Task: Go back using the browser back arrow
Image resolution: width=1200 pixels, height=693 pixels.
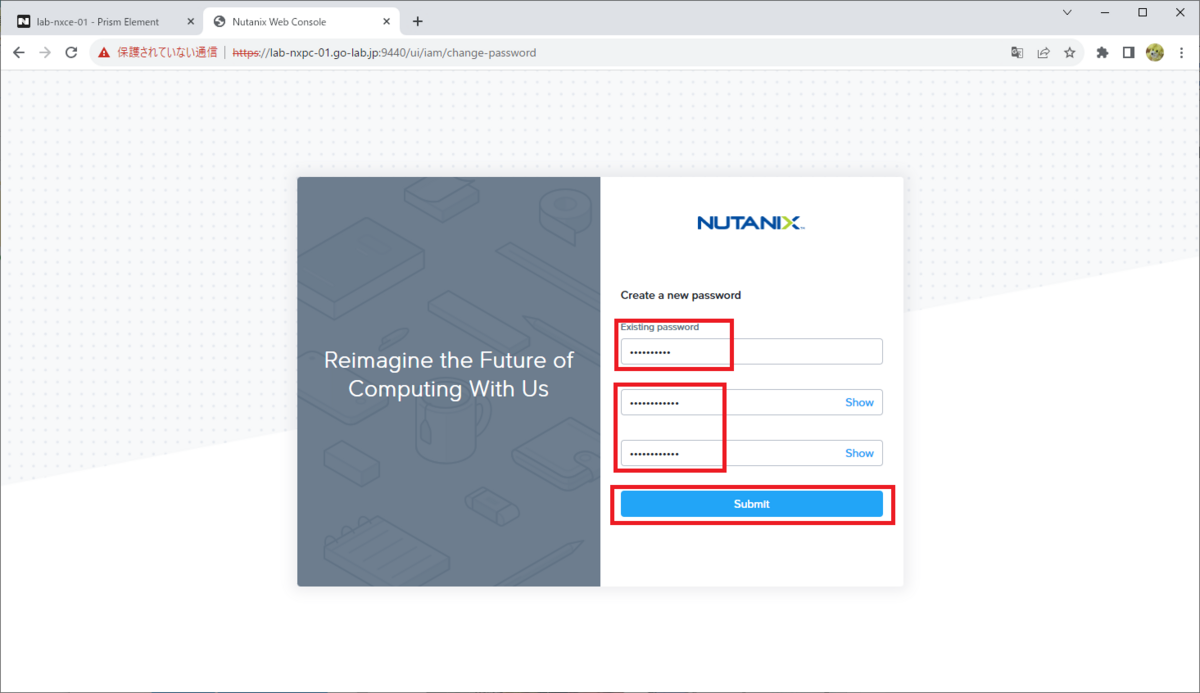Action: [x=19, y=53]
